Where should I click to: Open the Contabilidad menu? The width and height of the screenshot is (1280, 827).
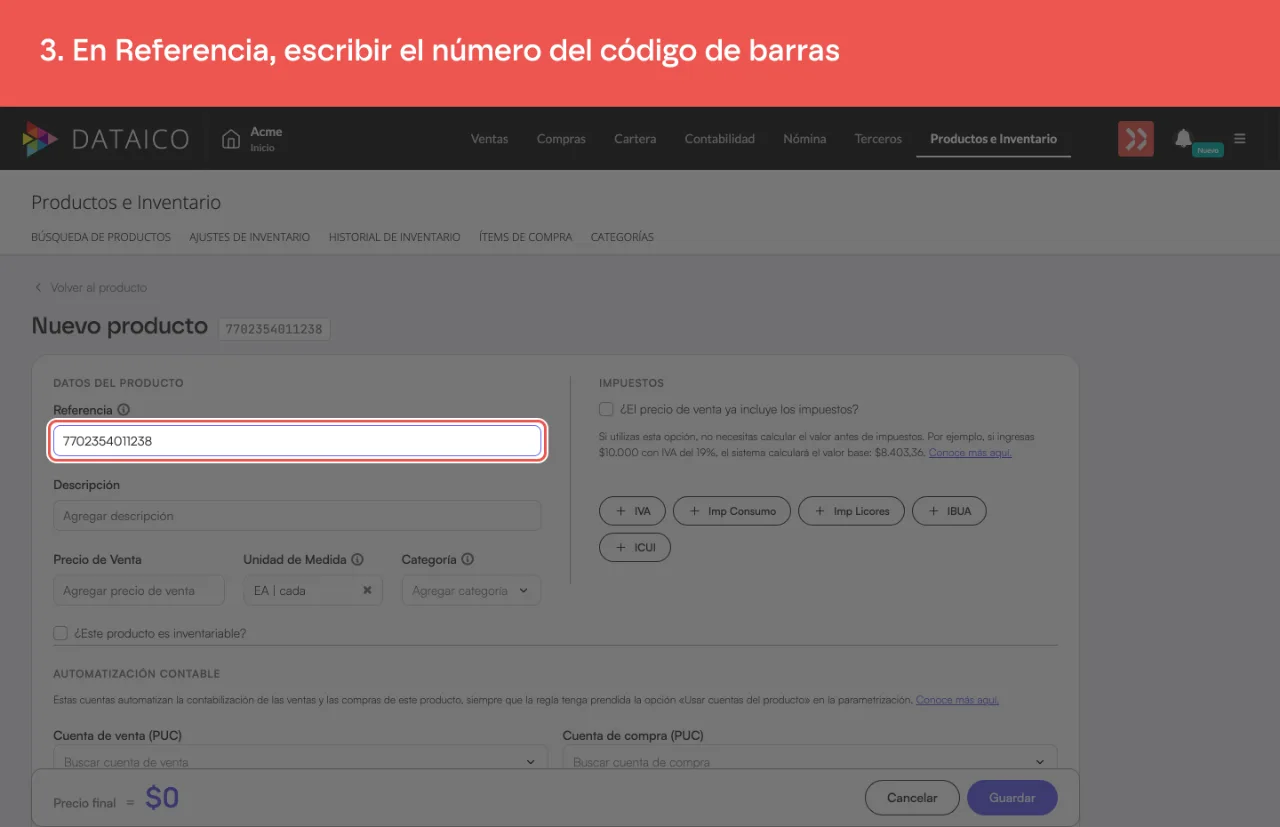click(719, 139)
